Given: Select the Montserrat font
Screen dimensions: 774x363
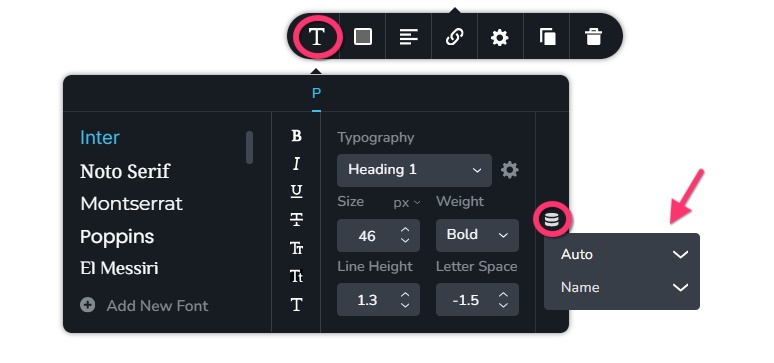Looking at the screenshot, I should 131,204.
